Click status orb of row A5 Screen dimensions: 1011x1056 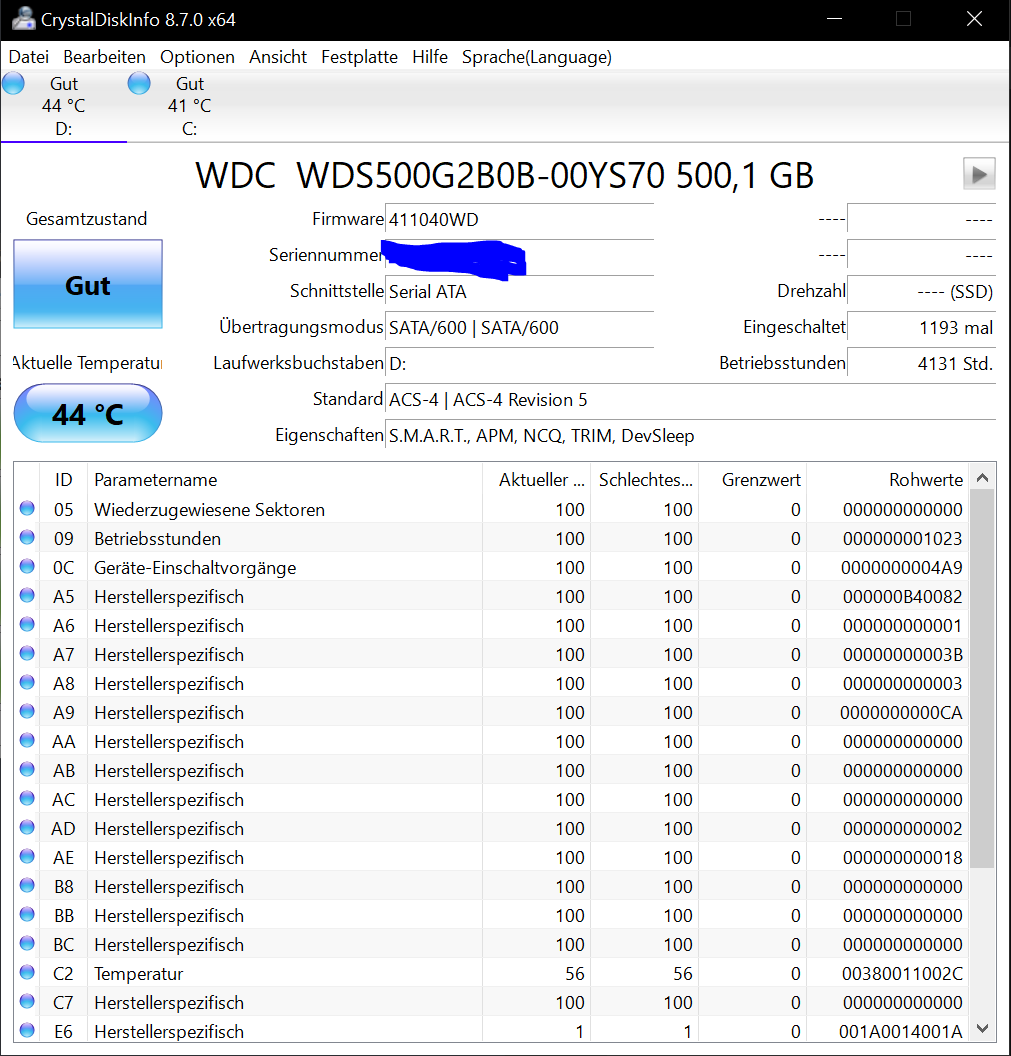click(27, 595)
